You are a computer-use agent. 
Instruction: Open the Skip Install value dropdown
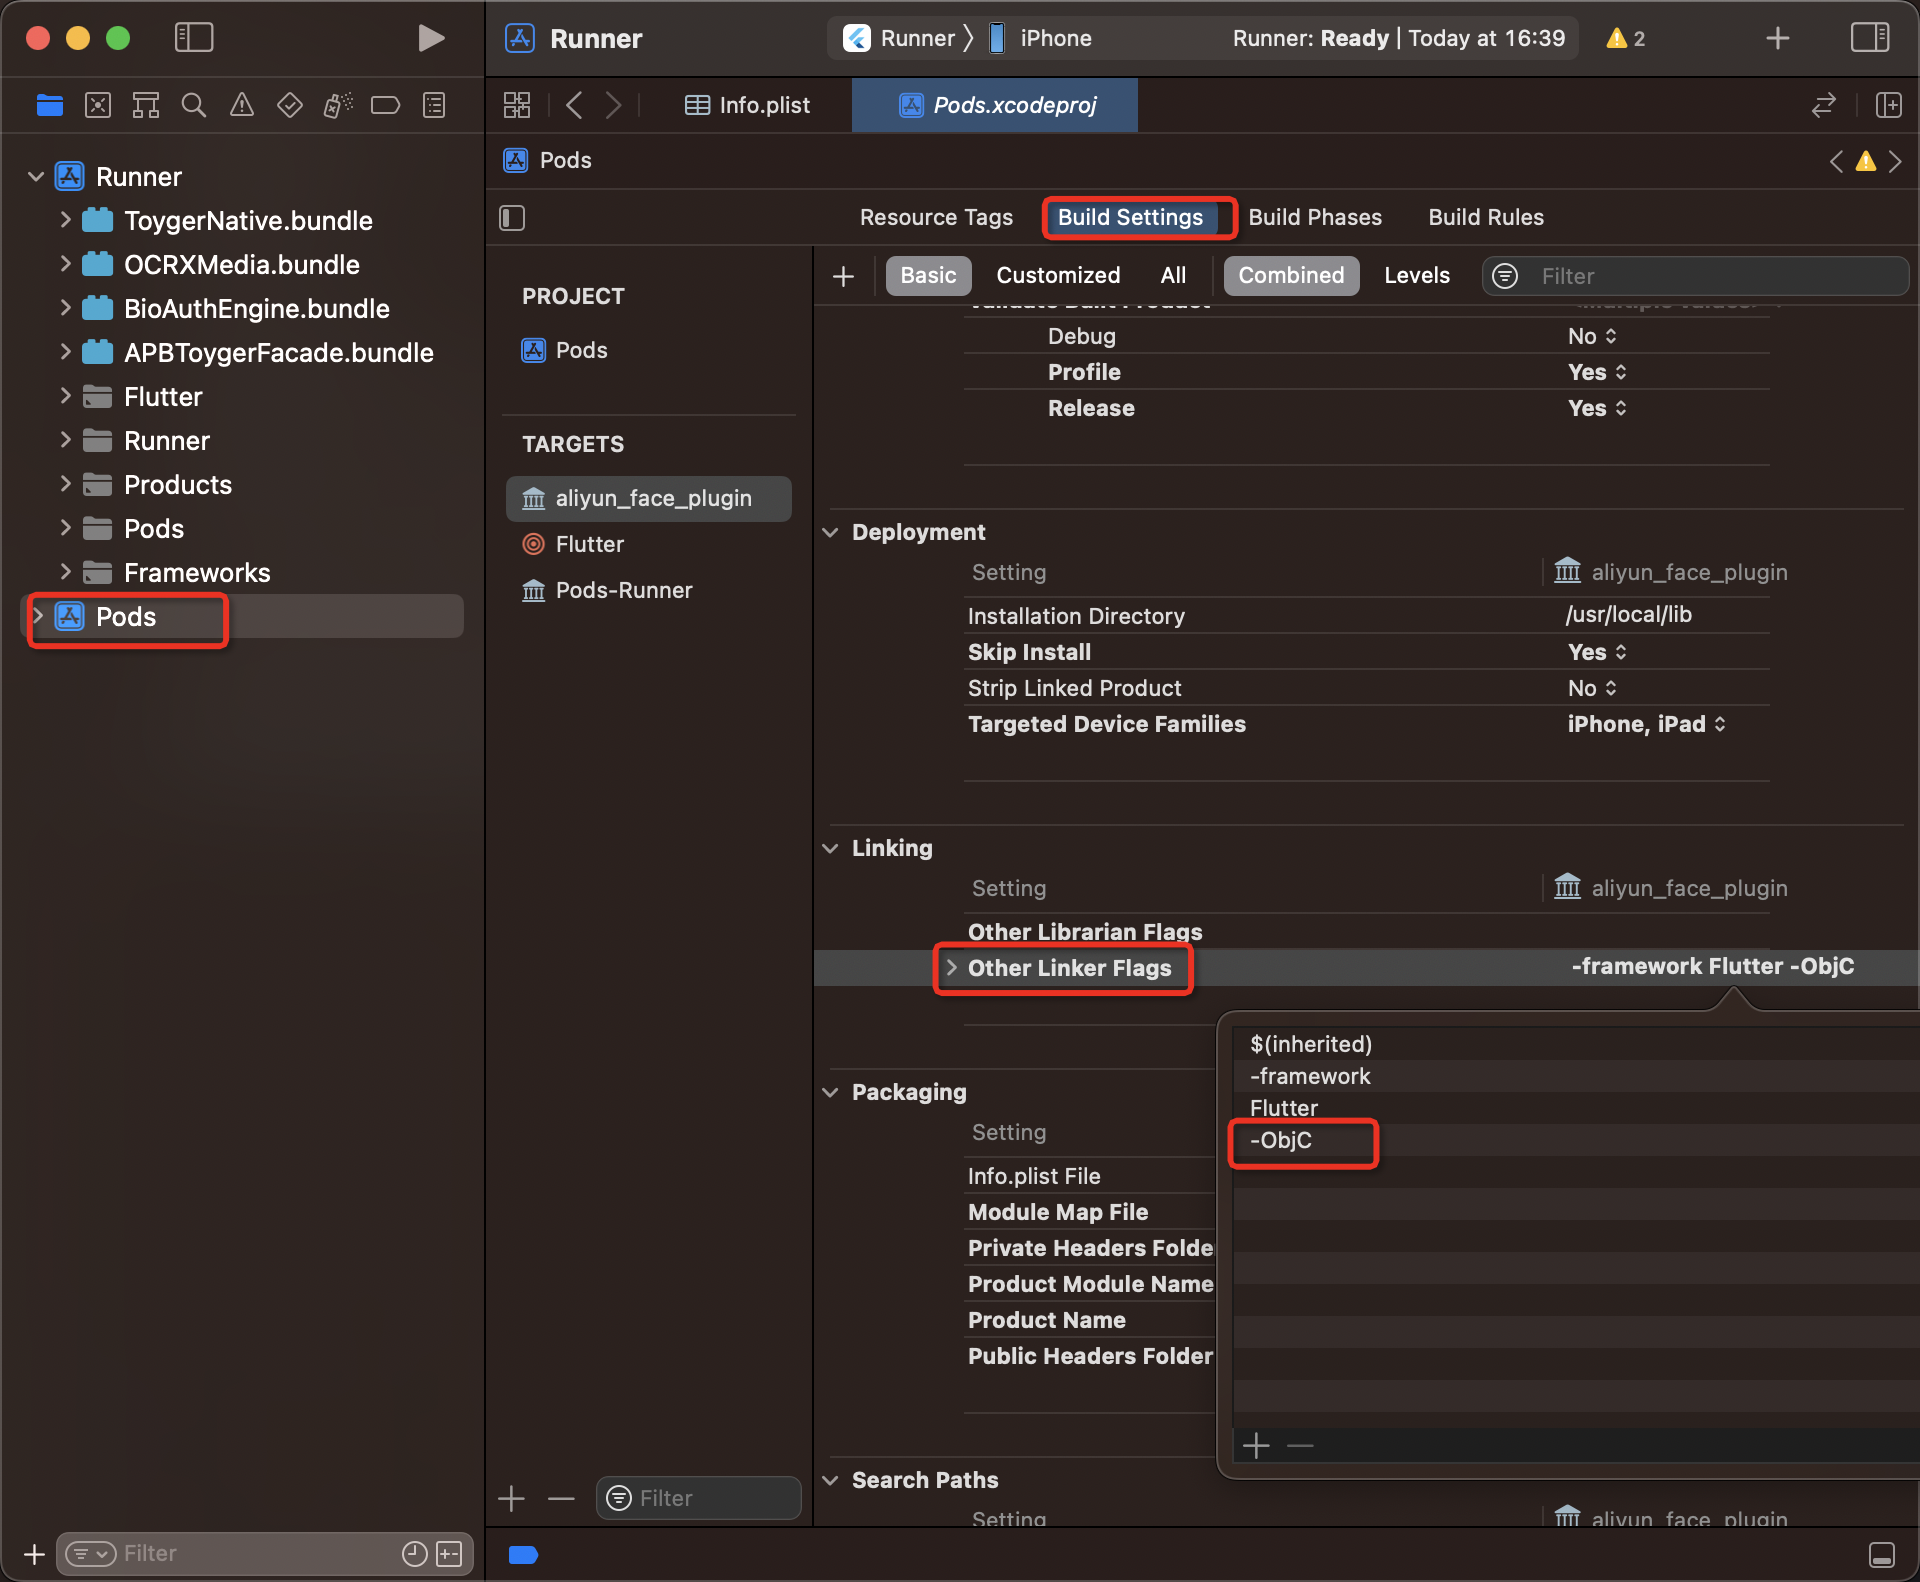1597,652
